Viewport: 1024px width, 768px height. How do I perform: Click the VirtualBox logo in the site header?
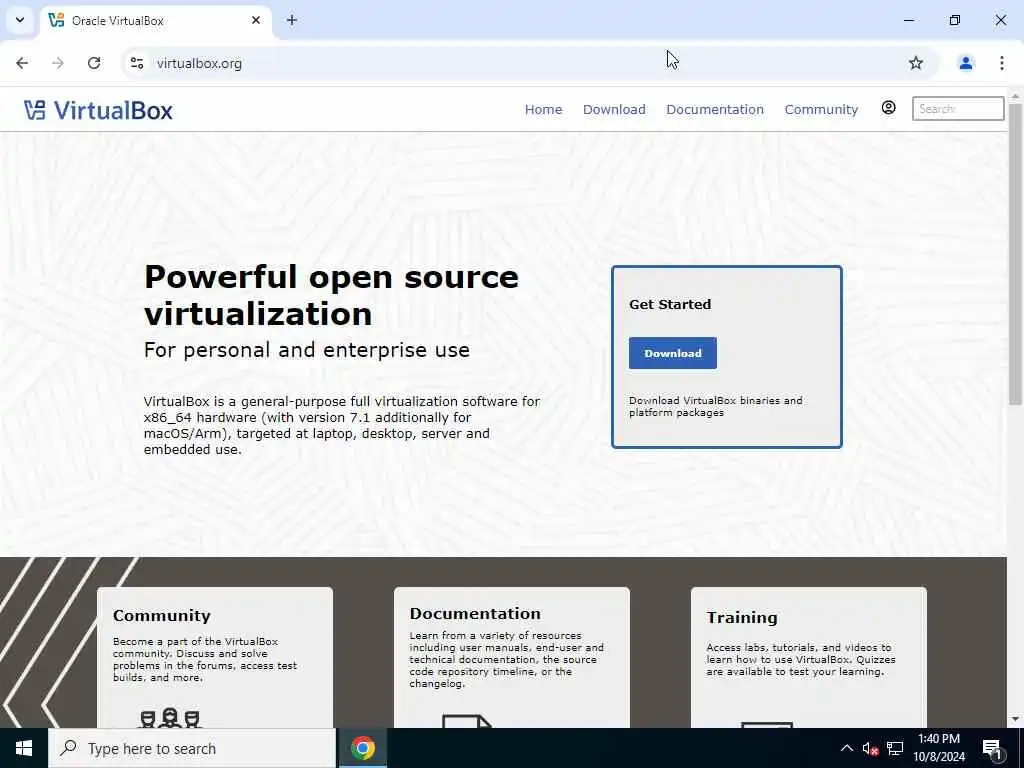coord(99,110)
